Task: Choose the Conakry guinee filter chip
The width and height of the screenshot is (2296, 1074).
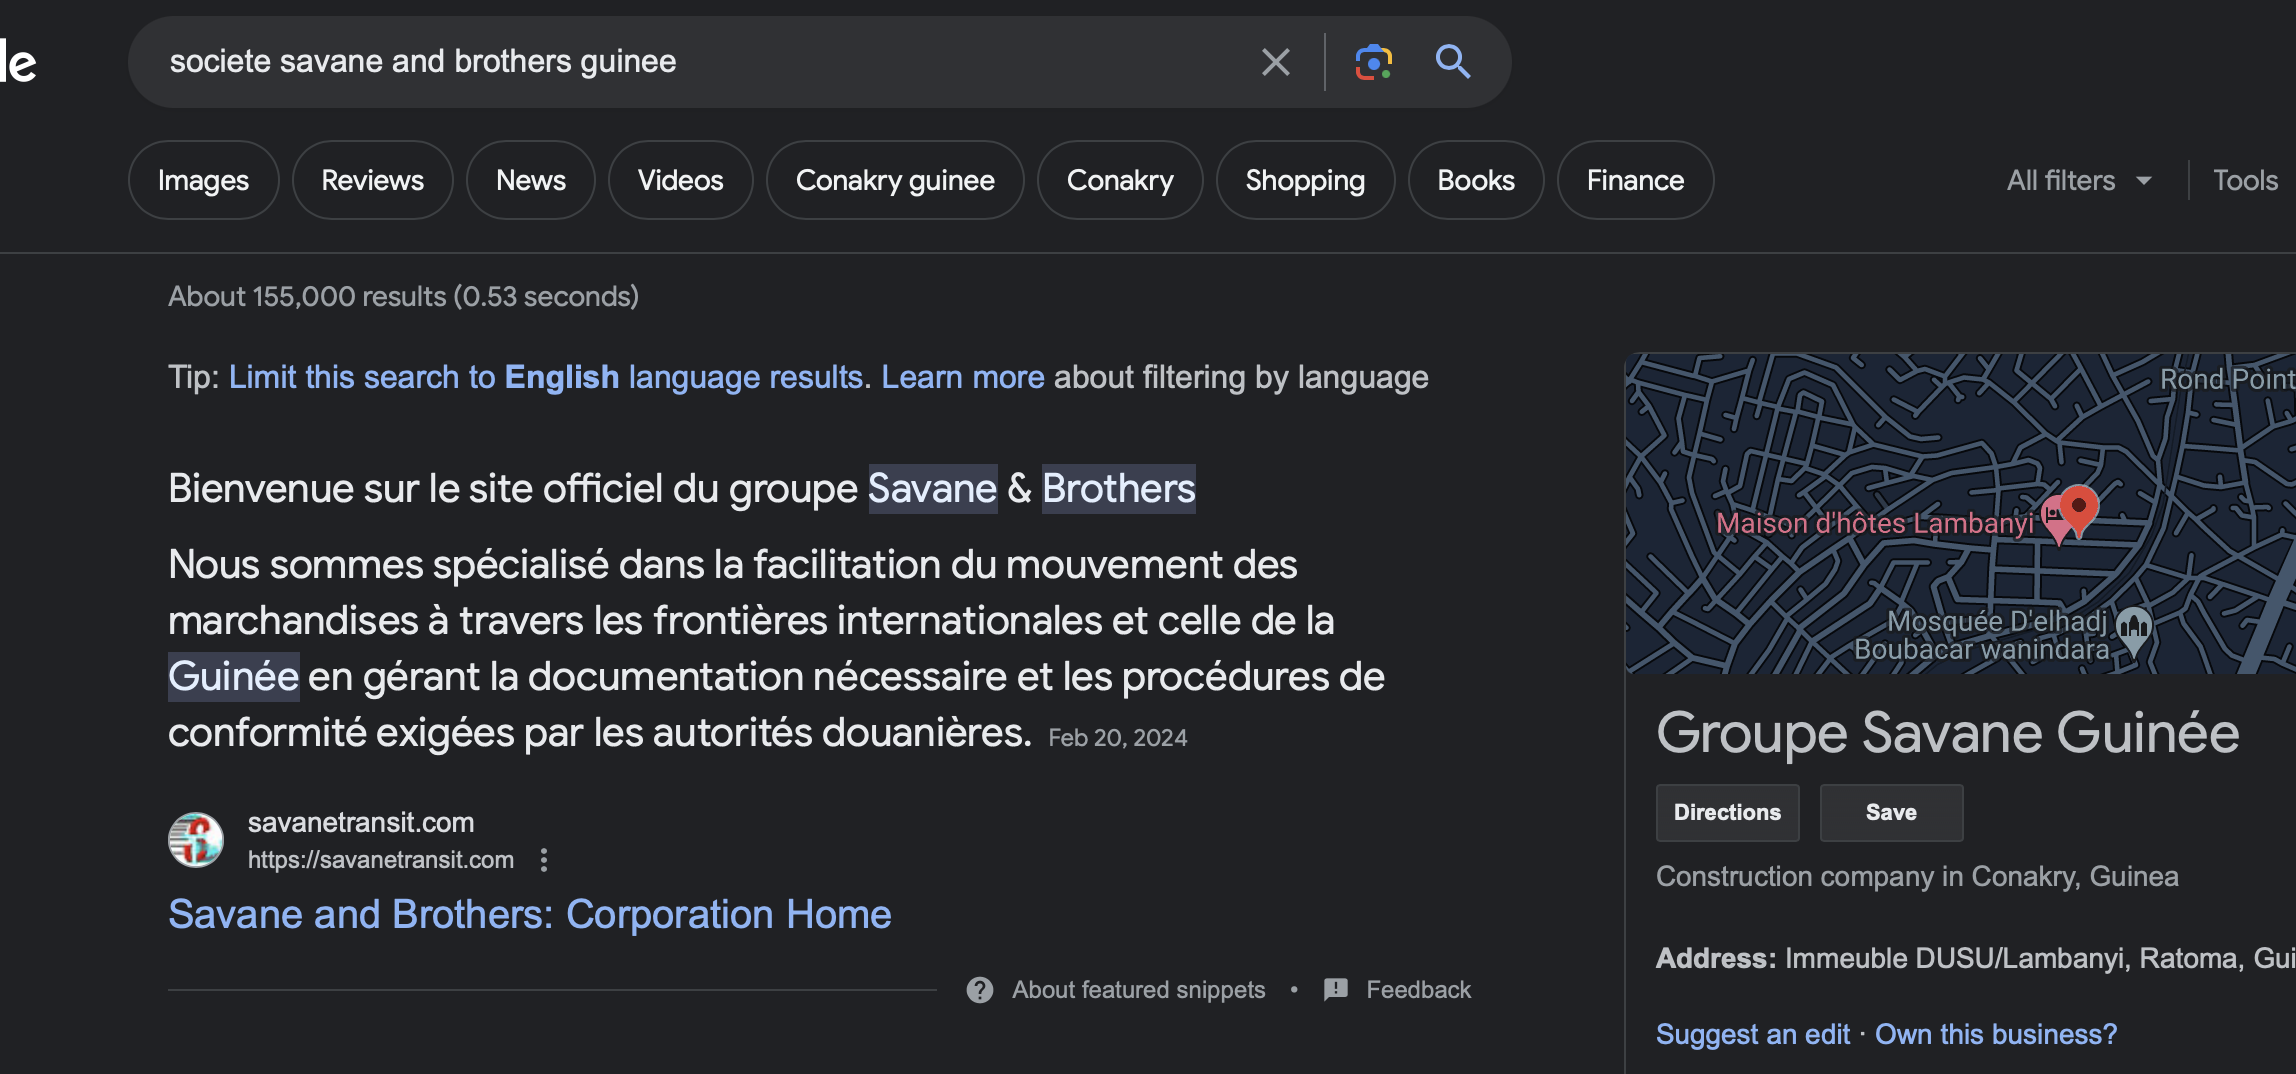Action: (895, 181)
